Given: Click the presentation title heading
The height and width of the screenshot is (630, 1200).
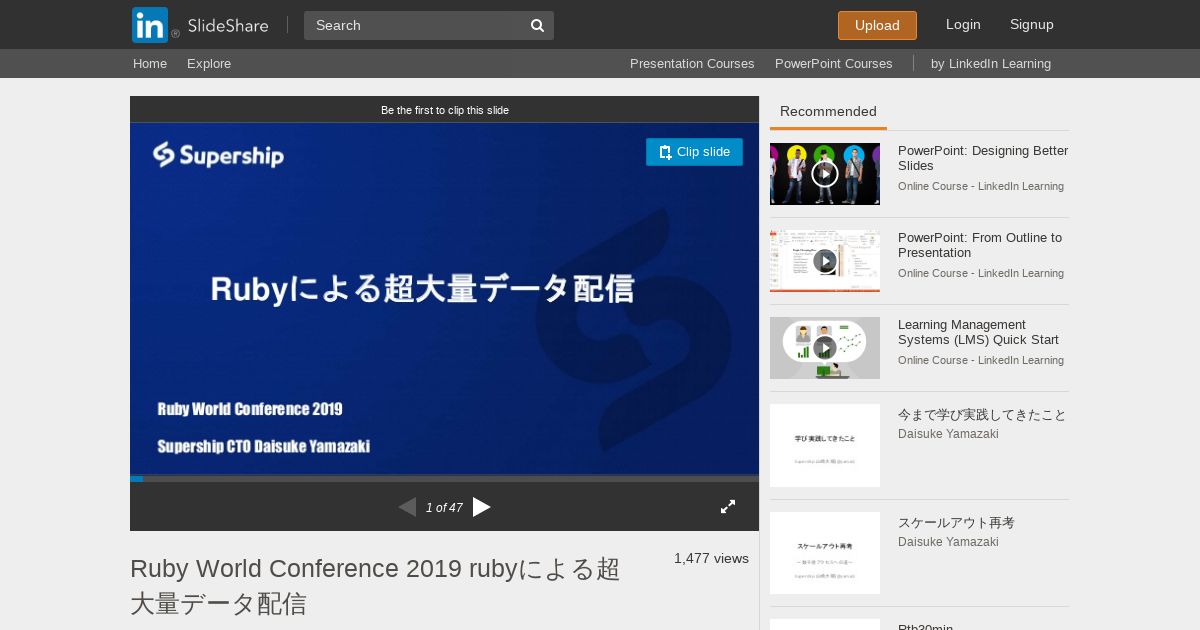Looking at the screenshot, I should coord(375,586).
